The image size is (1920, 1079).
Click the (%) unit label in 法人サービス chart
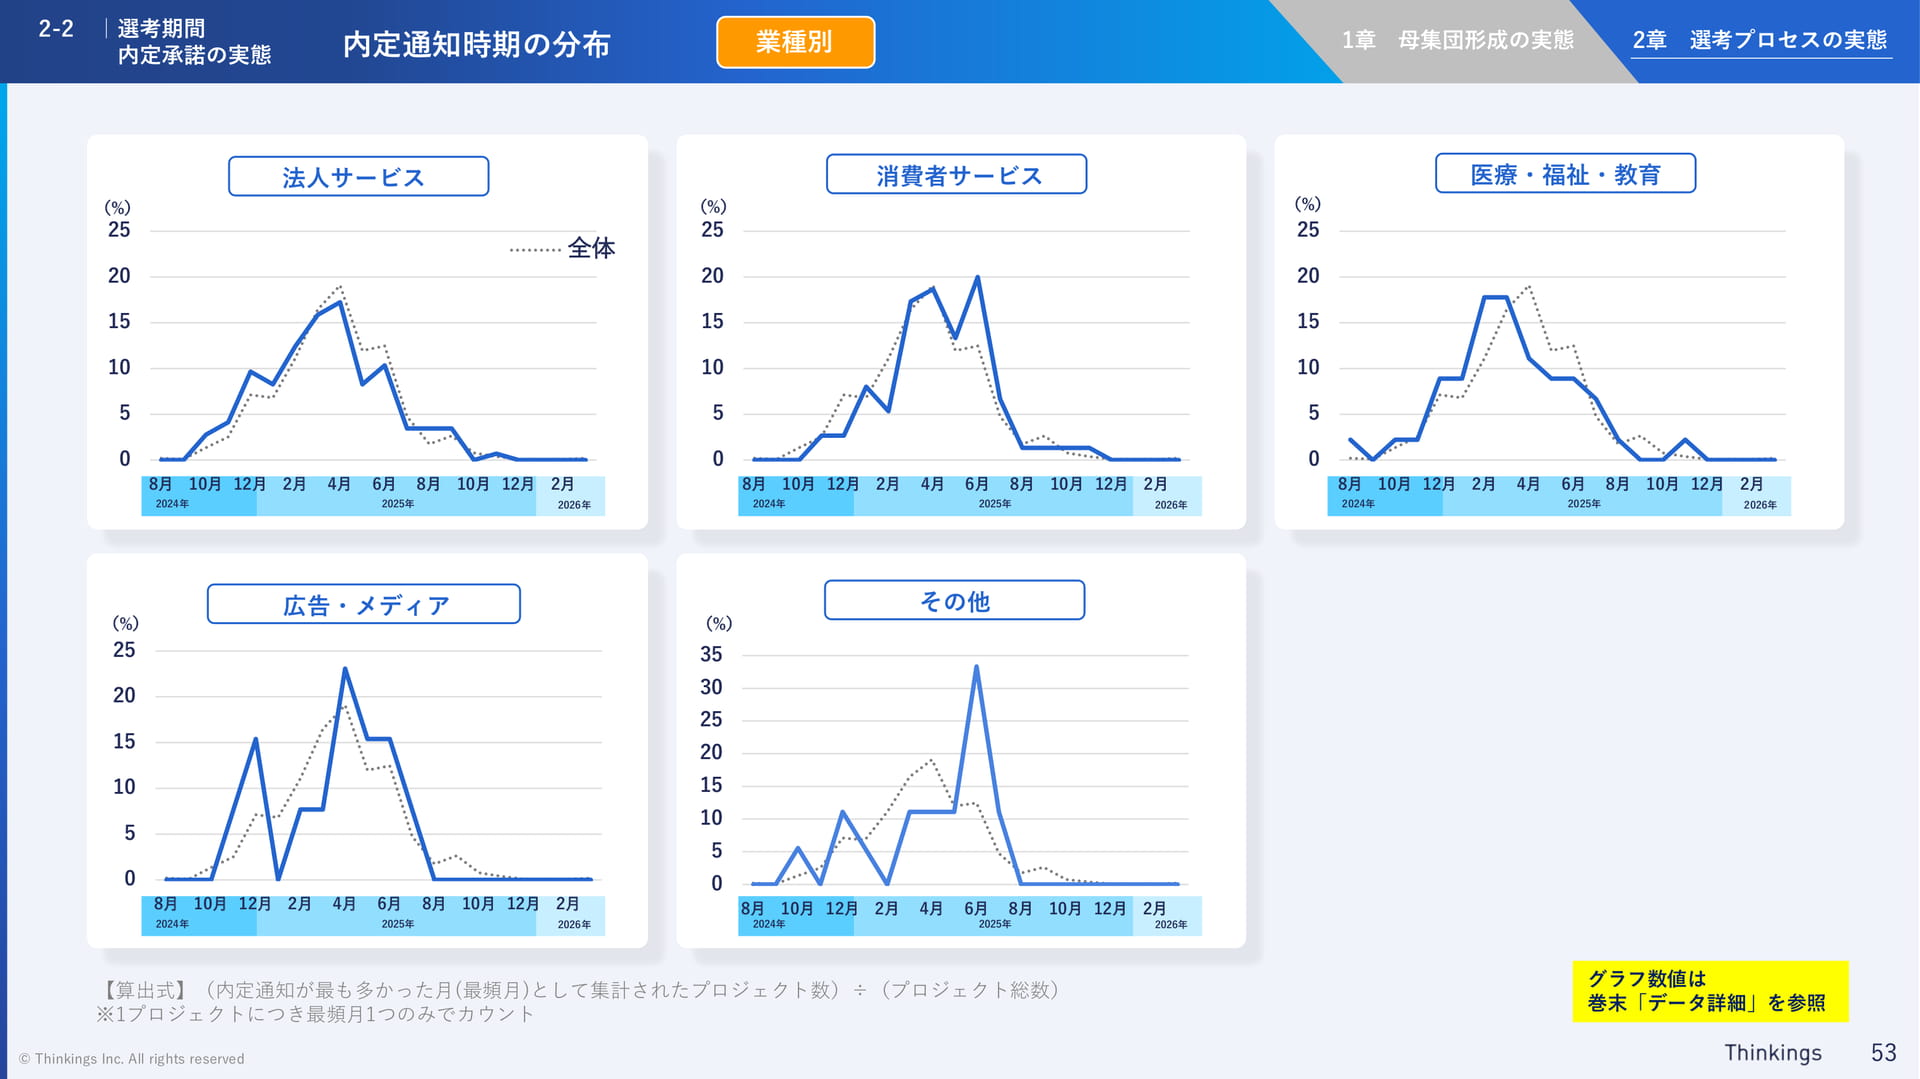click(x=118, y=207)
